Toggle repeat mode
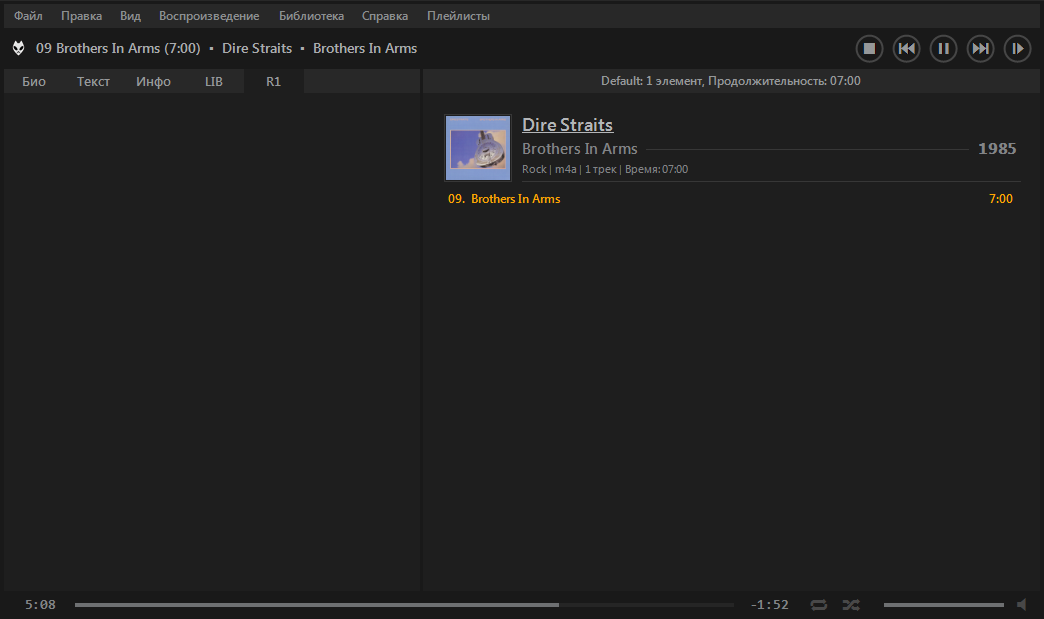This screenshot has width=1044, height=619. 819,604
